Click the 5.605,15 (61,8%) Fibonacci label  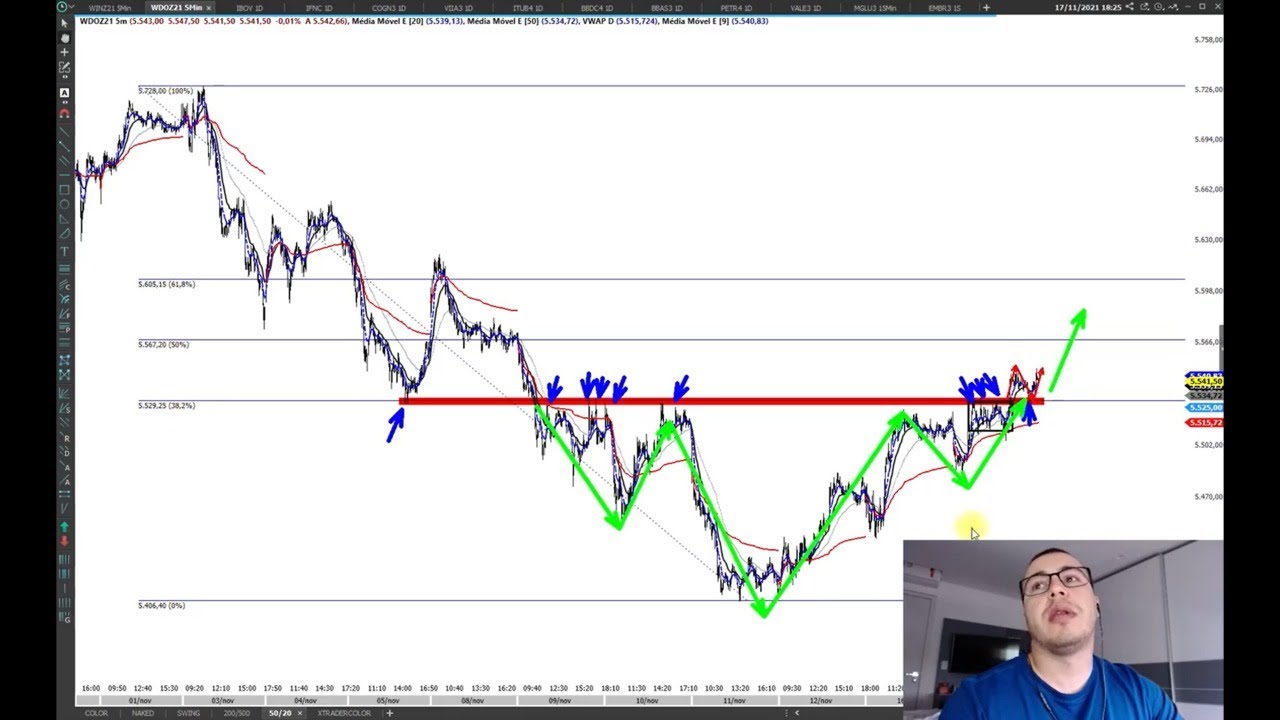(x=166, y=284)
